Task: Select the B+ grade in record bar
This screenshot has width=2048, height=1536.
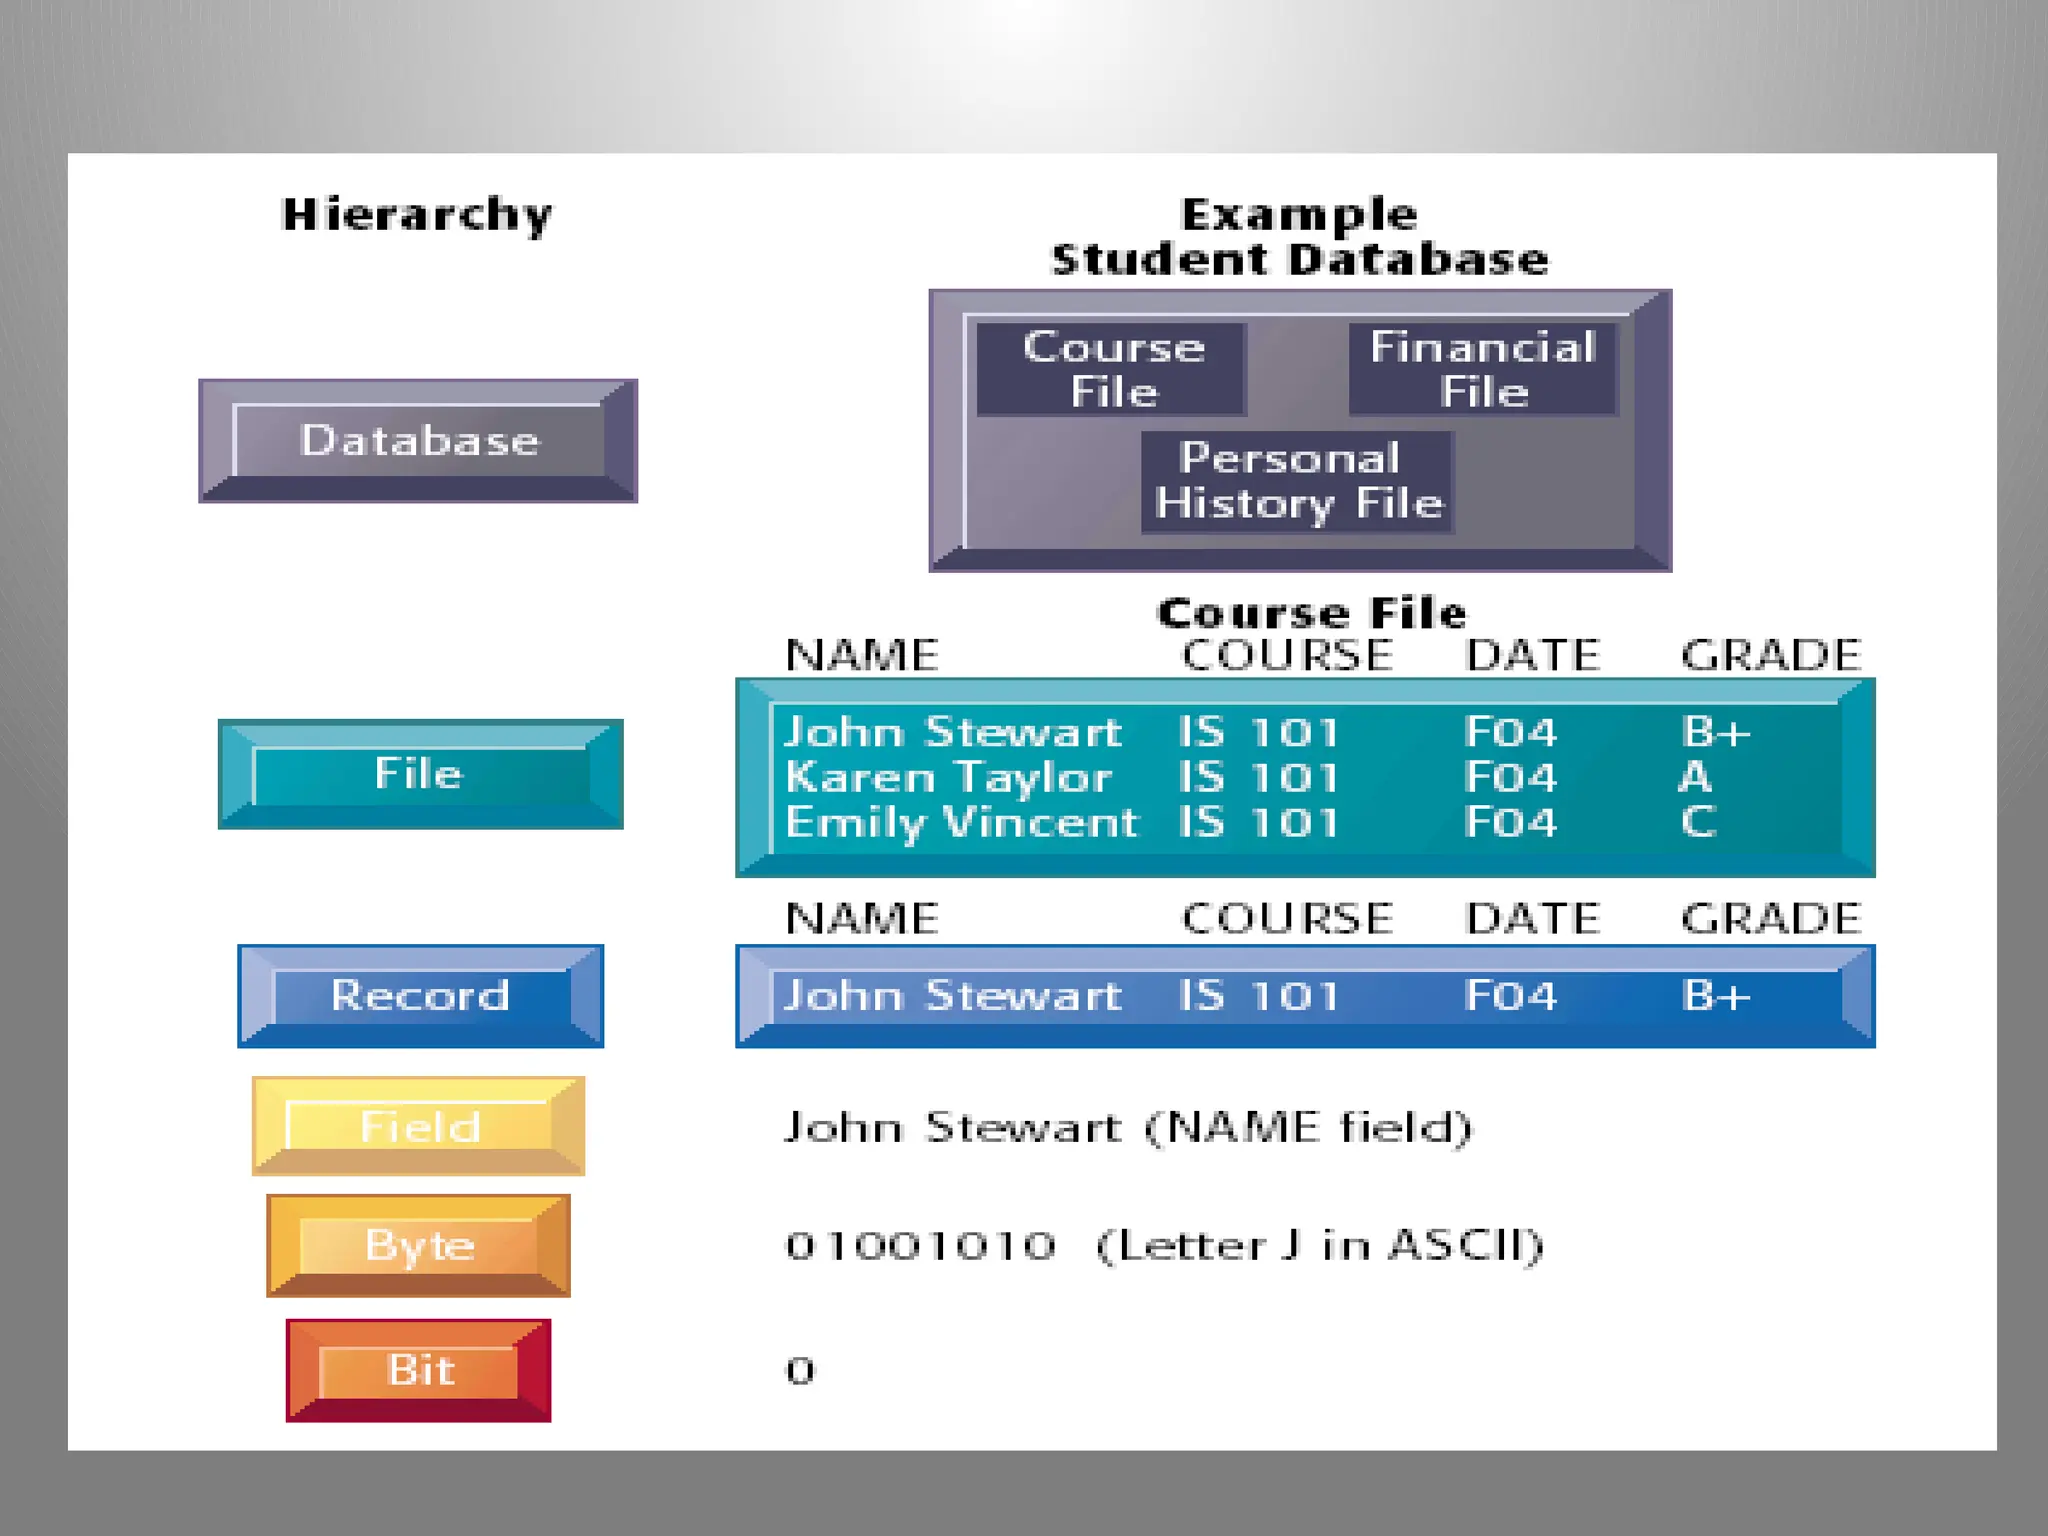Action: [1715, 996]
